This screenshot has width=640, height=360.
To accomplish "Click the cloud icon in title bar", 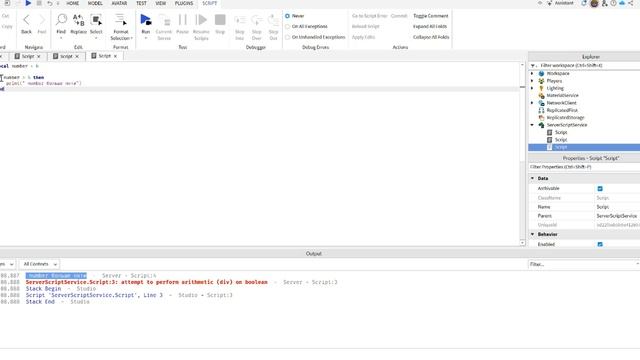I will [622, 3].
